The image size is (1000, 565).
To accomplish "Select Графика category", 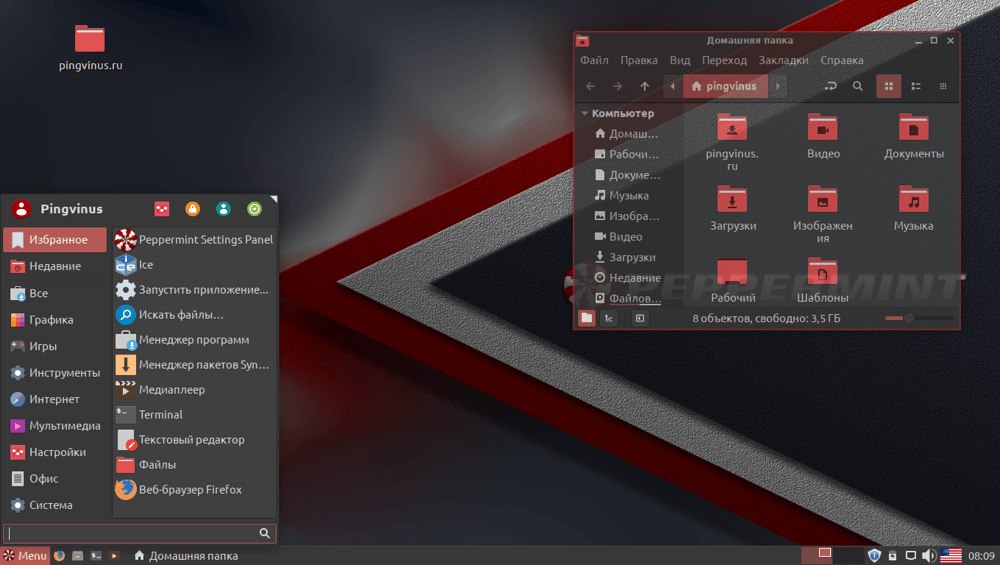I will [55, 319].
